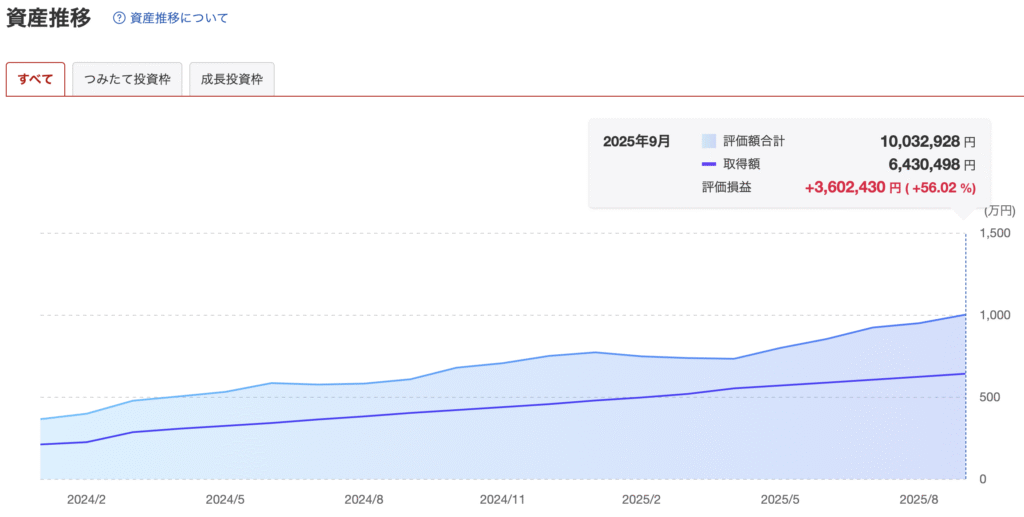The width and height of the screenshot is (1024, 517).
Task: Click the 資産推移 page heading
Action: 49,18
